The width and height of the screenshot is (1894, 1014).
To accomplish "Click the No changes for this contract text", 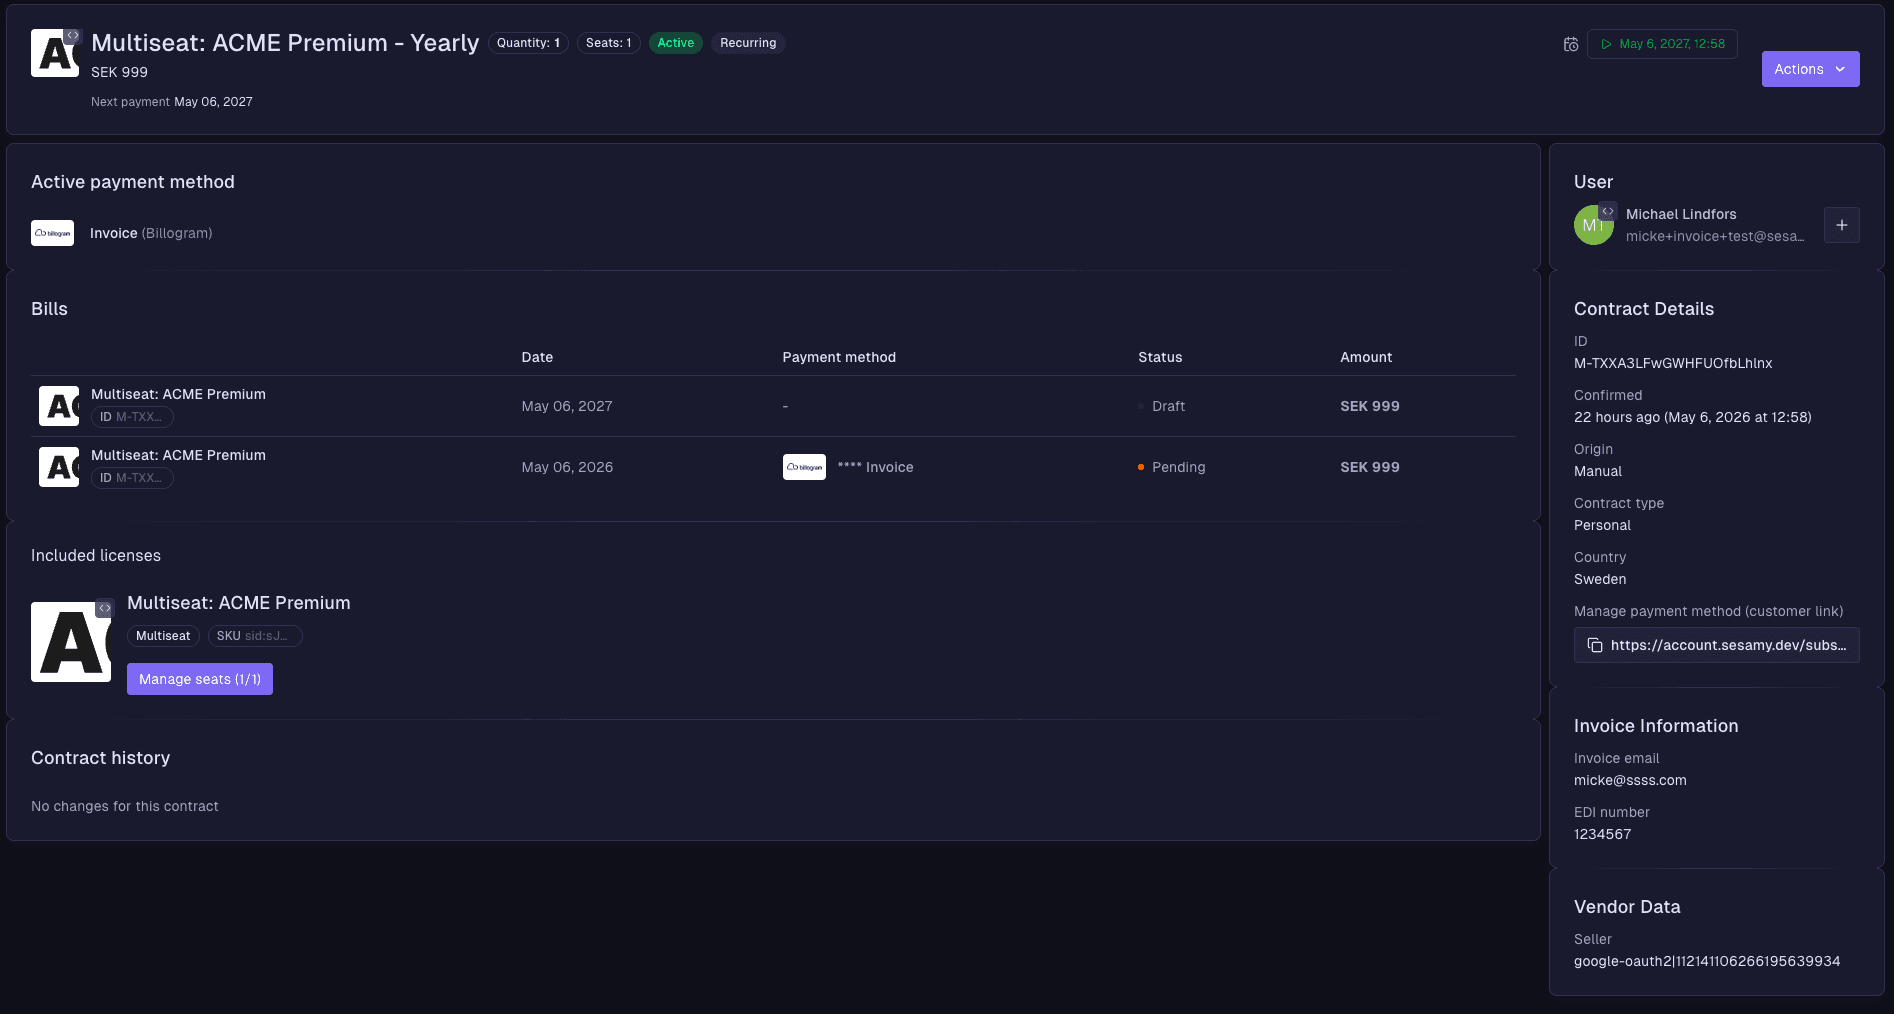I will (125, 806).
